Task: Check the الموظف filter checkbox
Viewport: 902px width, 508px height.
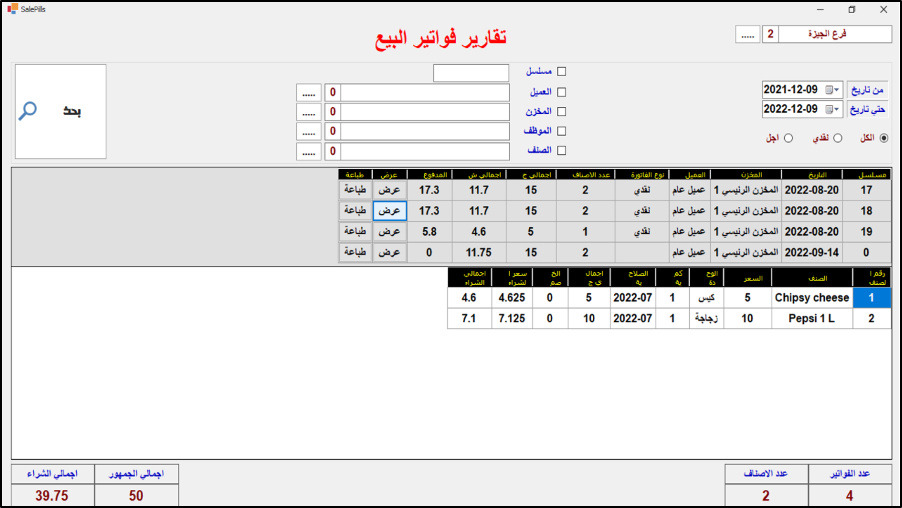Action: tap(561, 131)
